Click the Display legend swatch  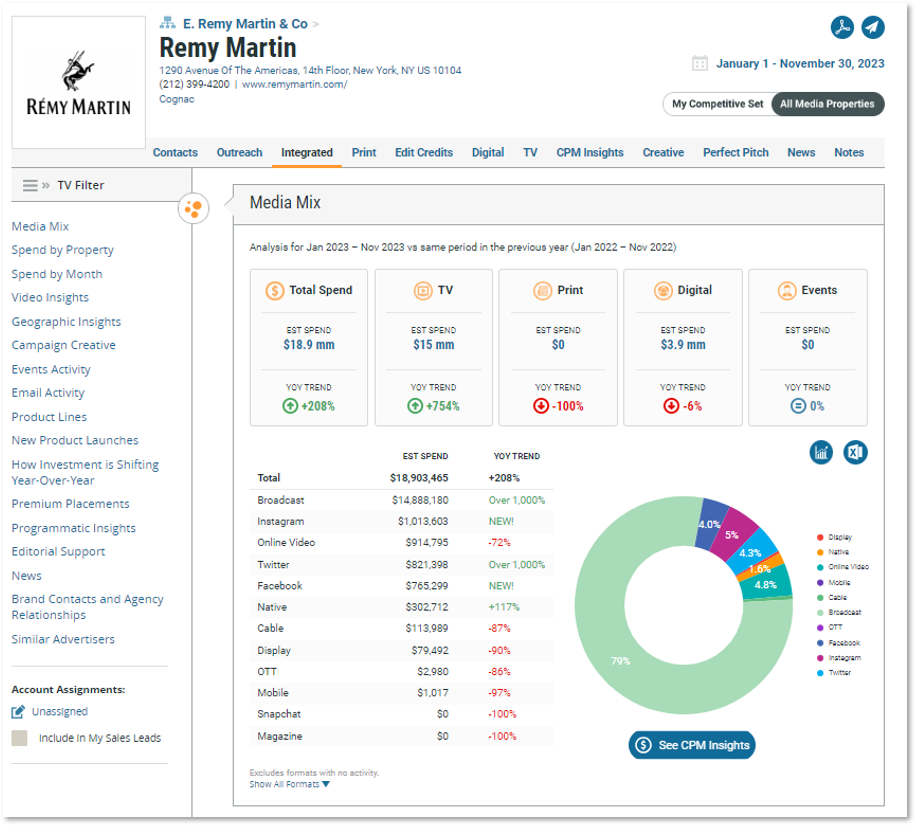point(820,537)
